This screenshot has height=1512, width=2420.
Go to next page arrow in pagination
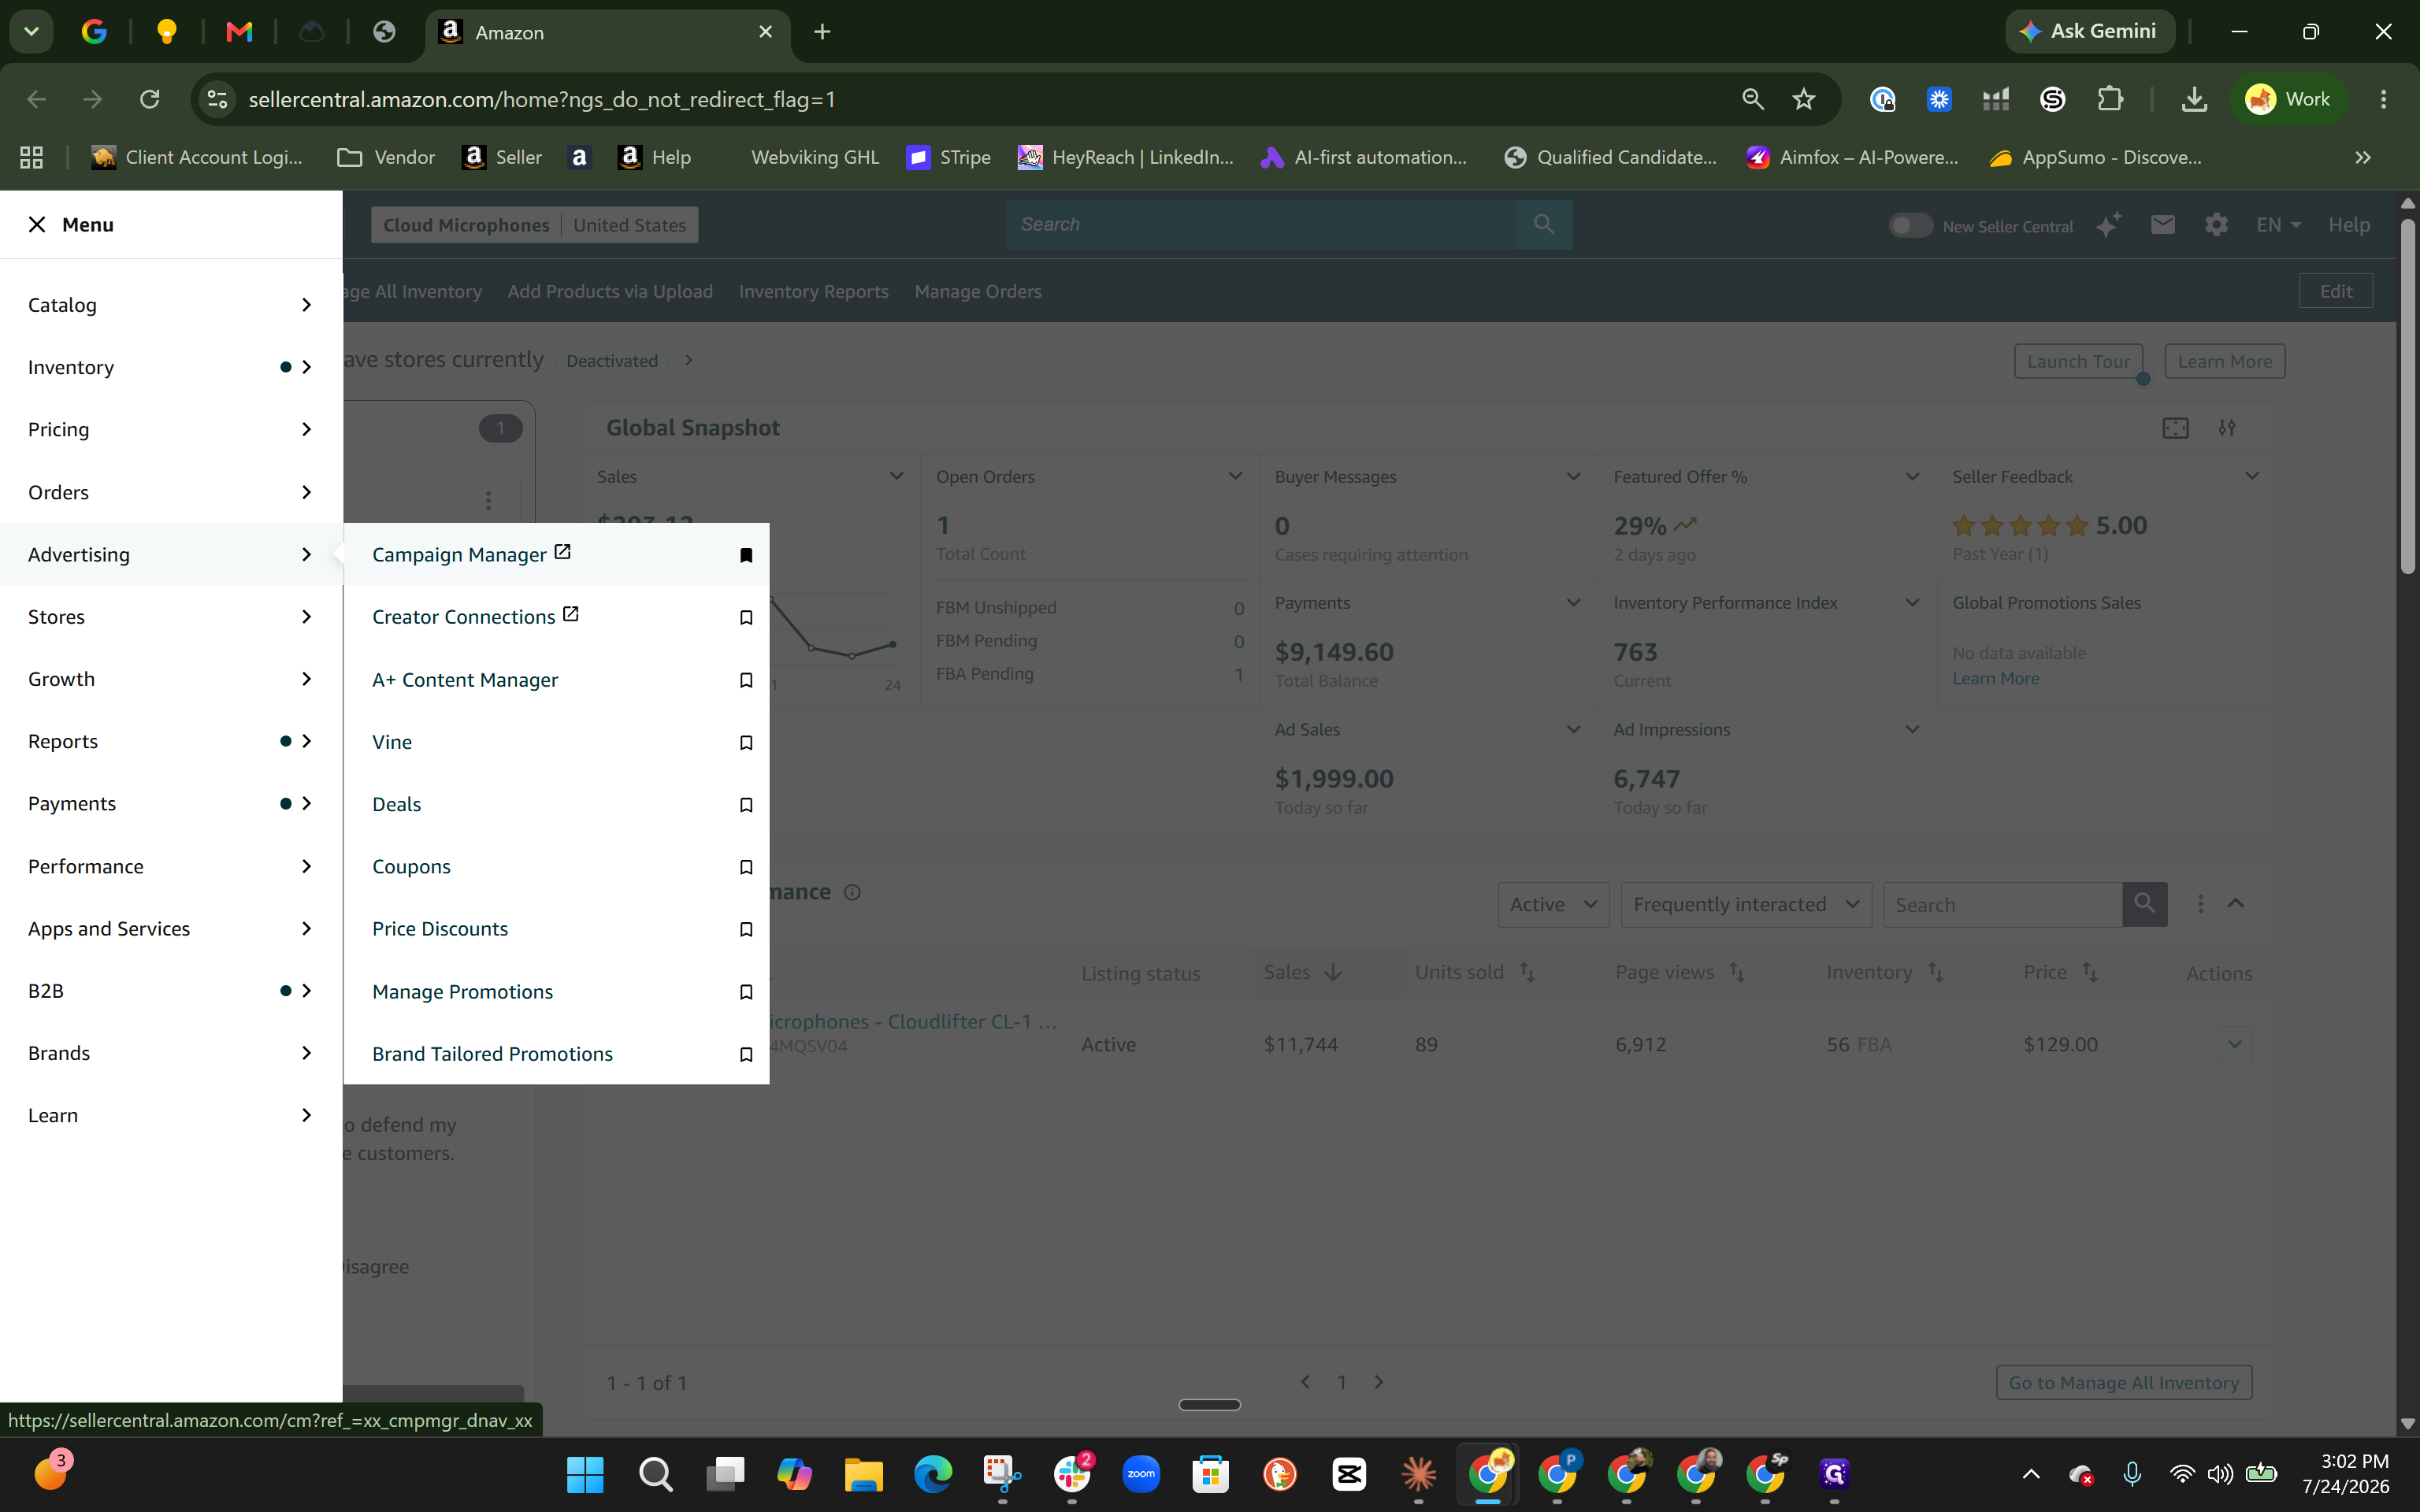pyautogui.click(x=1379, y=1382)
